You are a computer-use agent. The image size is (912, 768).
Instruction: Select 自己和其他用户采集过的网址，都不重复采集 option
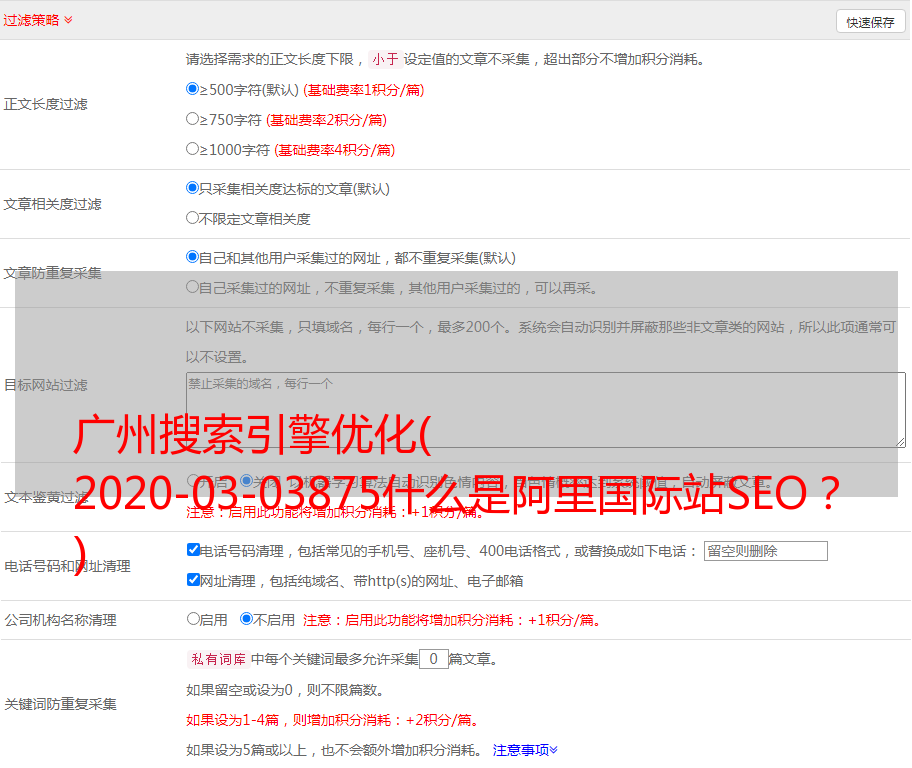pos(193,257)
